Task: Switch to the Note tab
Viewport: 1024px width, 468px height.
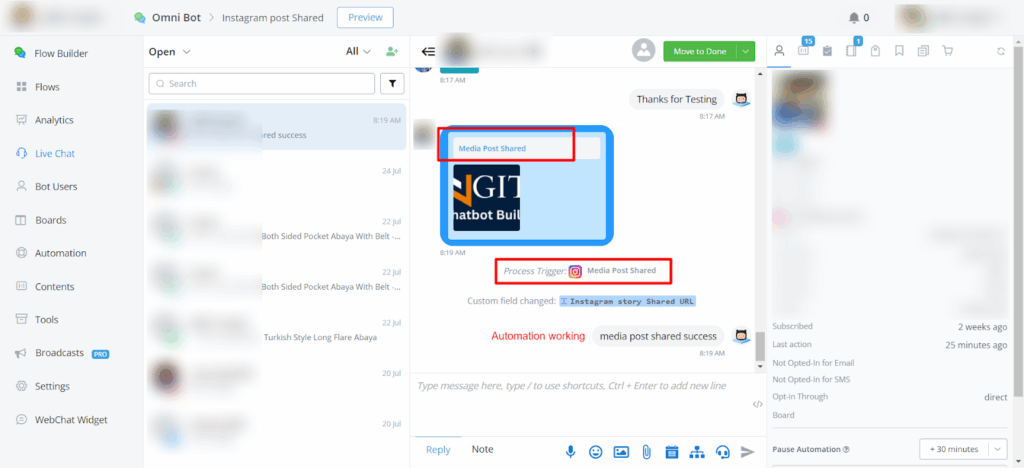Action: (482, 450)
